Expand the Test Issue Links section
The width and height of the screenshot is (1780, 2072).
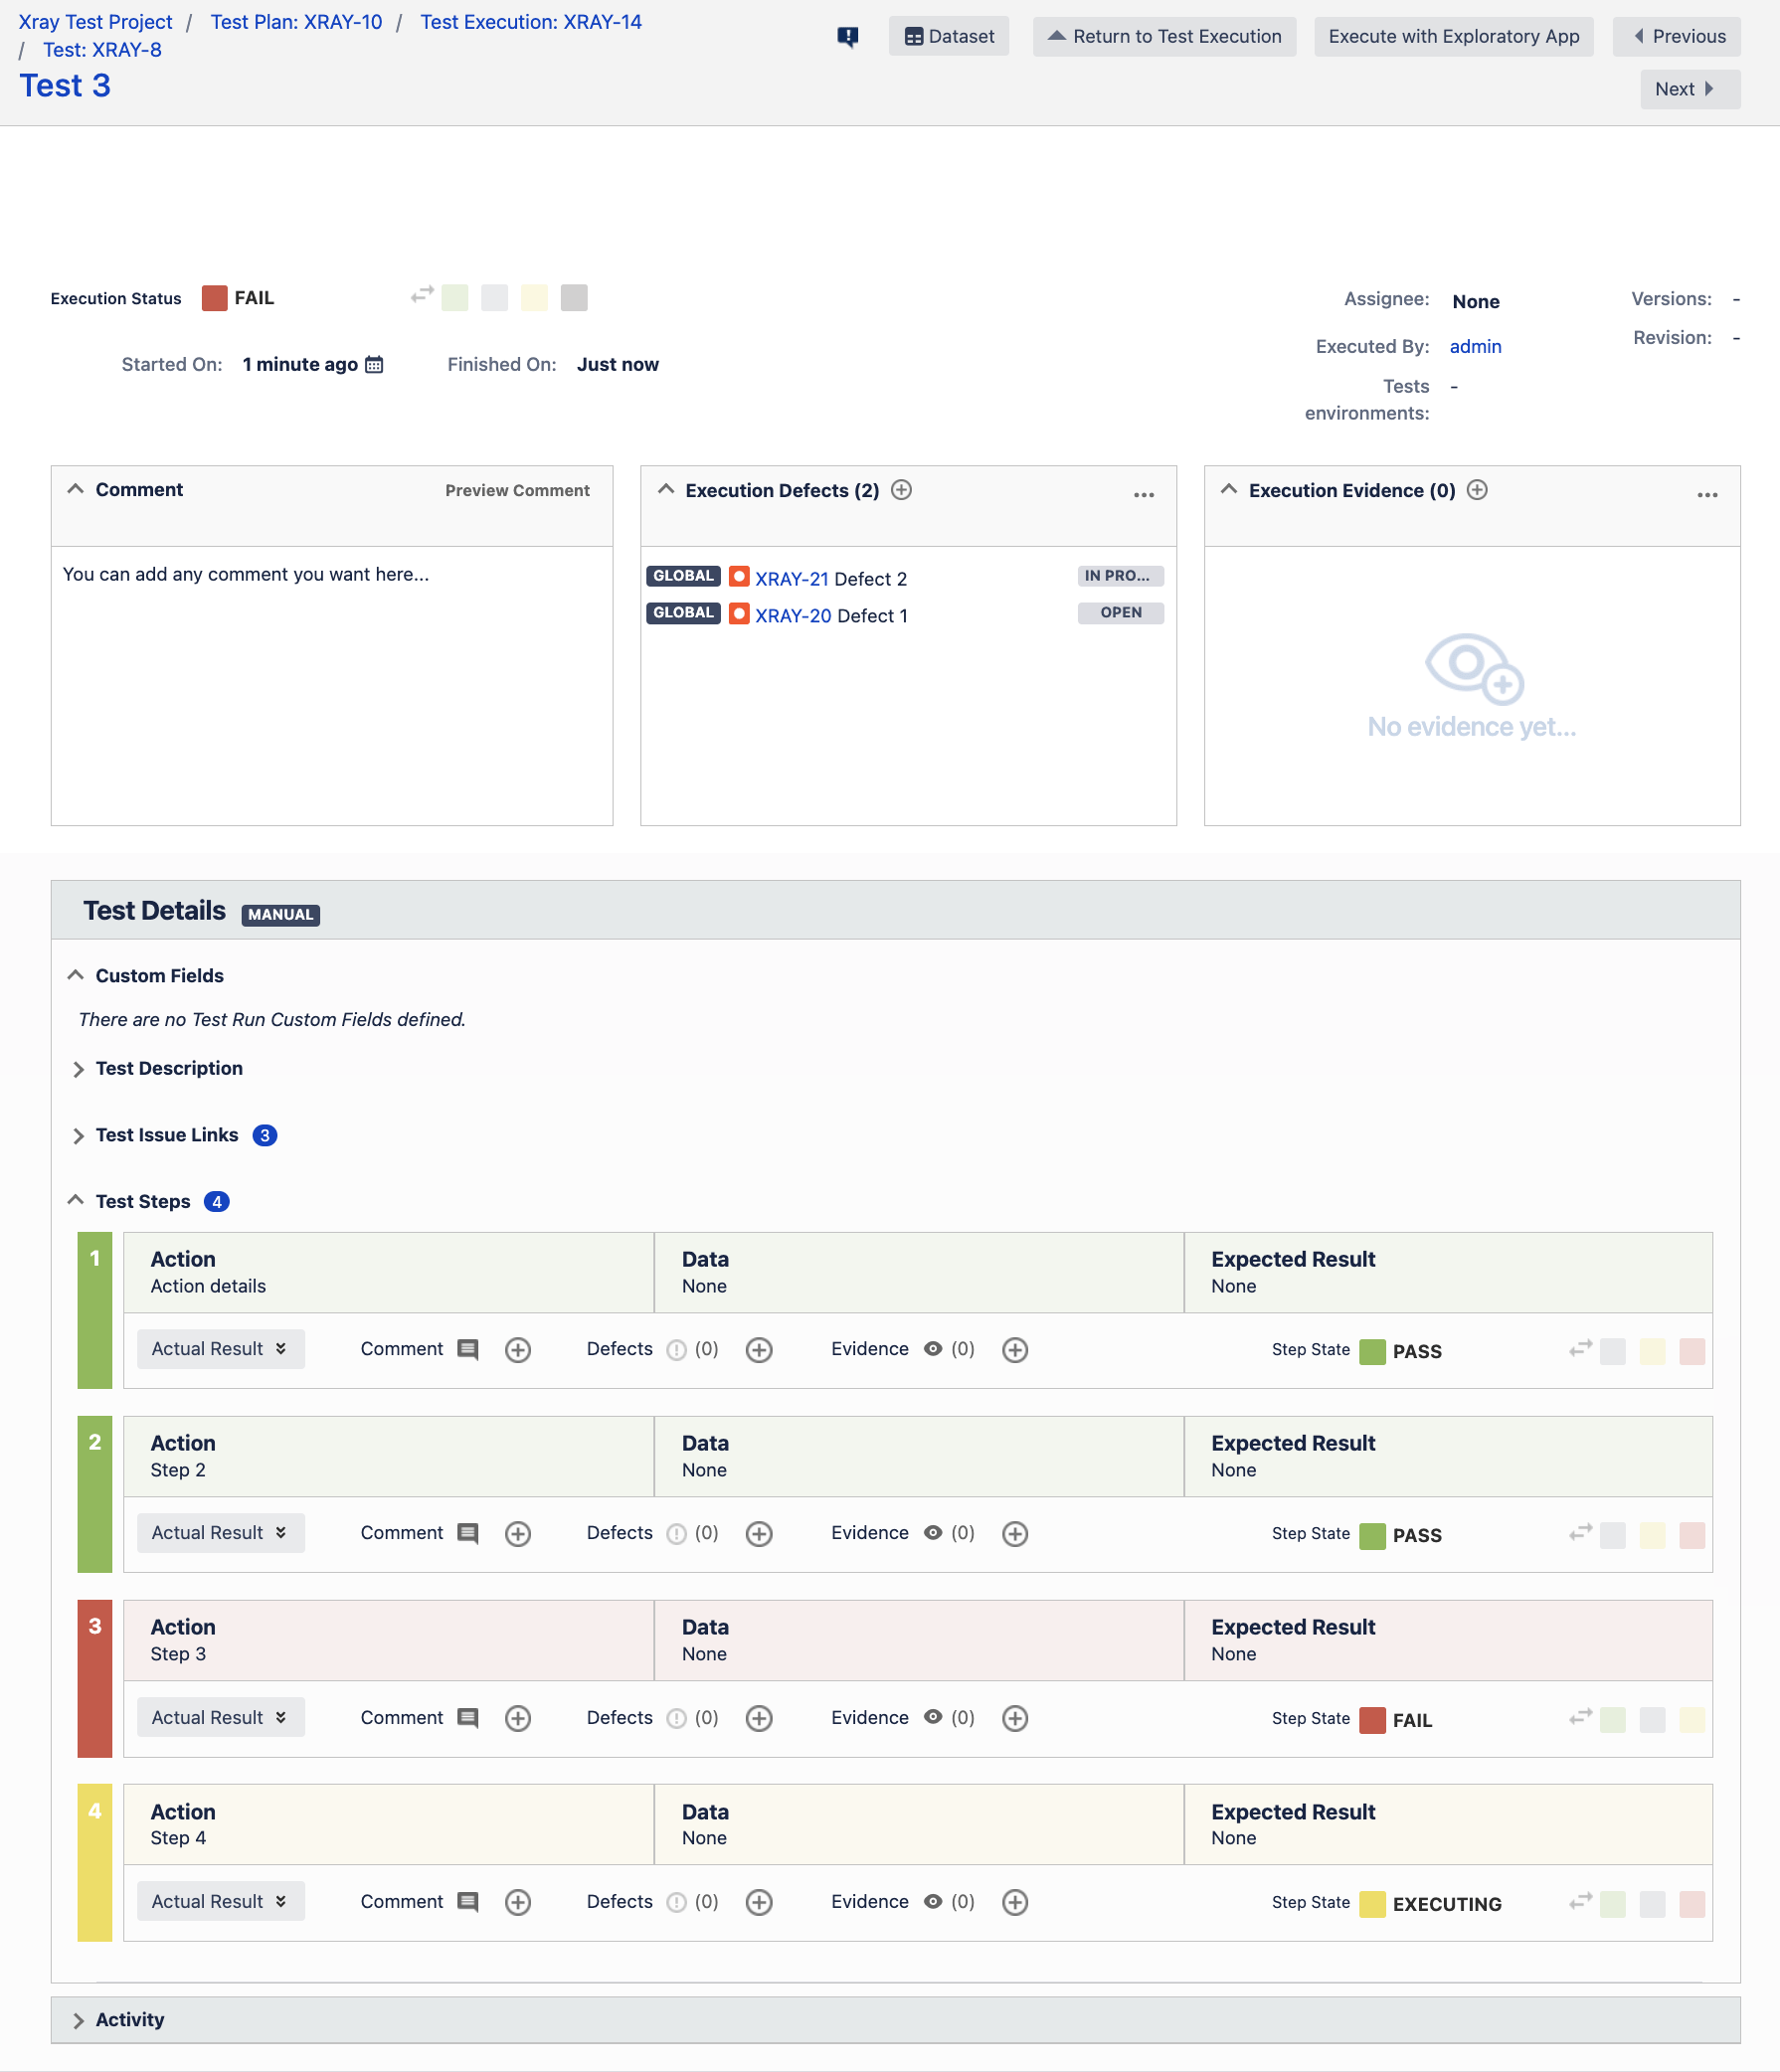pyautogui.click(x=166, y=1135)
